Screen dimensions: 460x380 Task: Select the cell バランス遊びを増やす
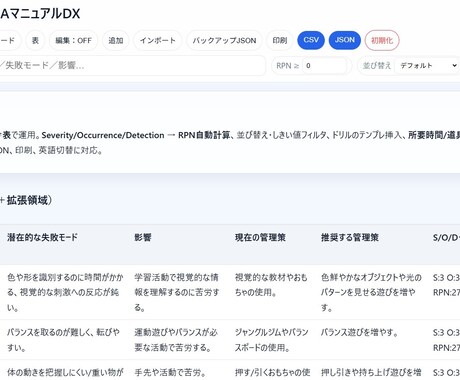point(359,332)
